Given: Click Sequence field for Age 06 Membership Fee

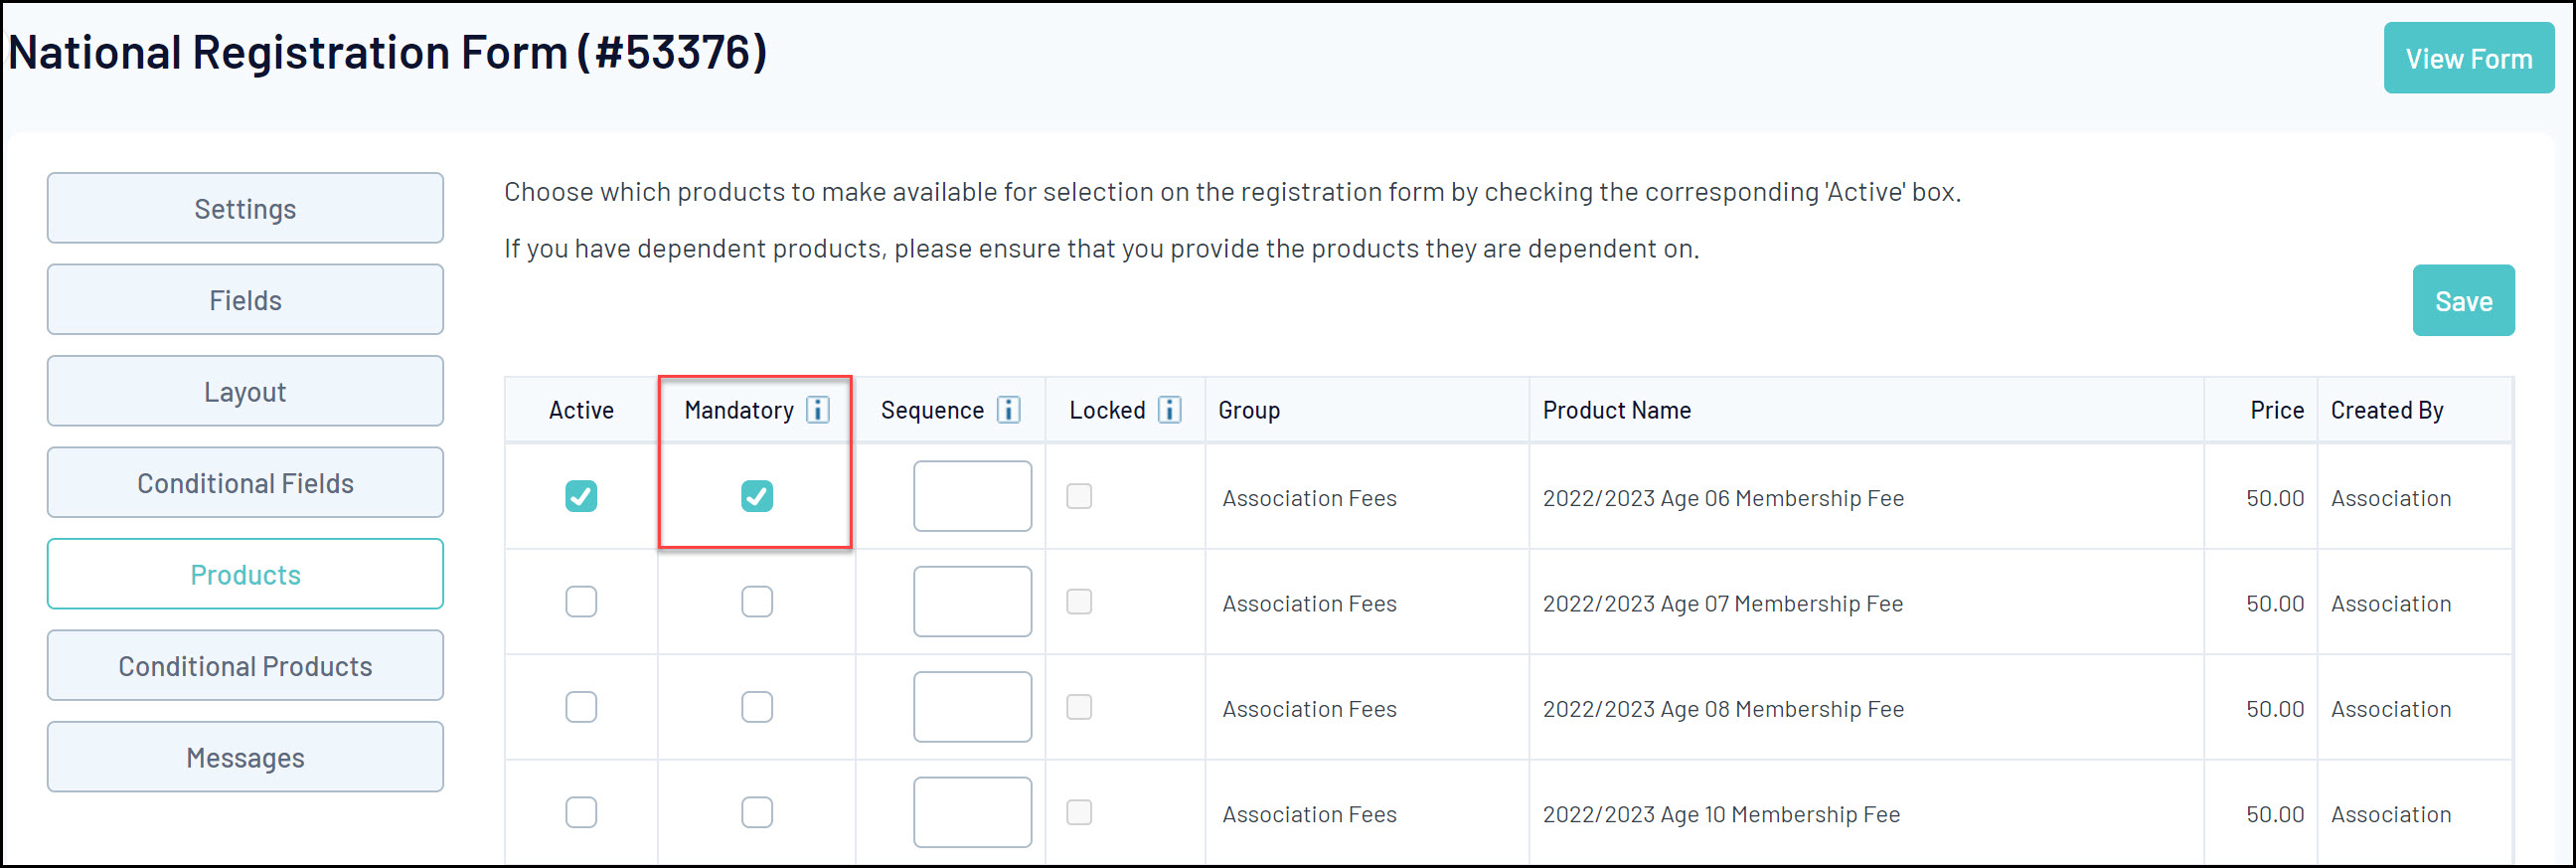Looking at the screenshot, I should coord(972,496).
